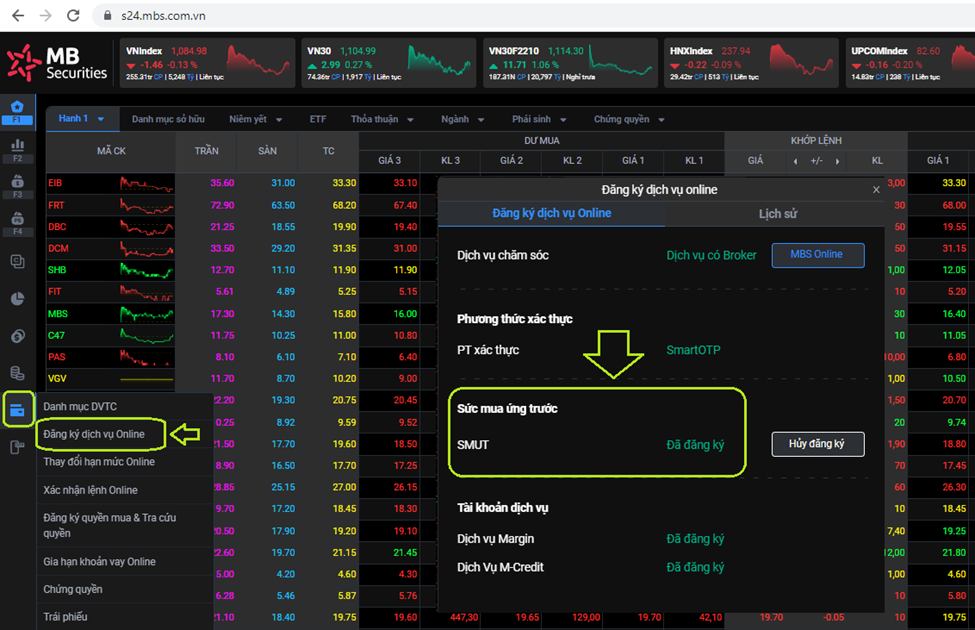Image resolution: width=975 pixels, height=630 pixels.
Task: Click the VN30 ticker card
Action: [x=389, y=63]
